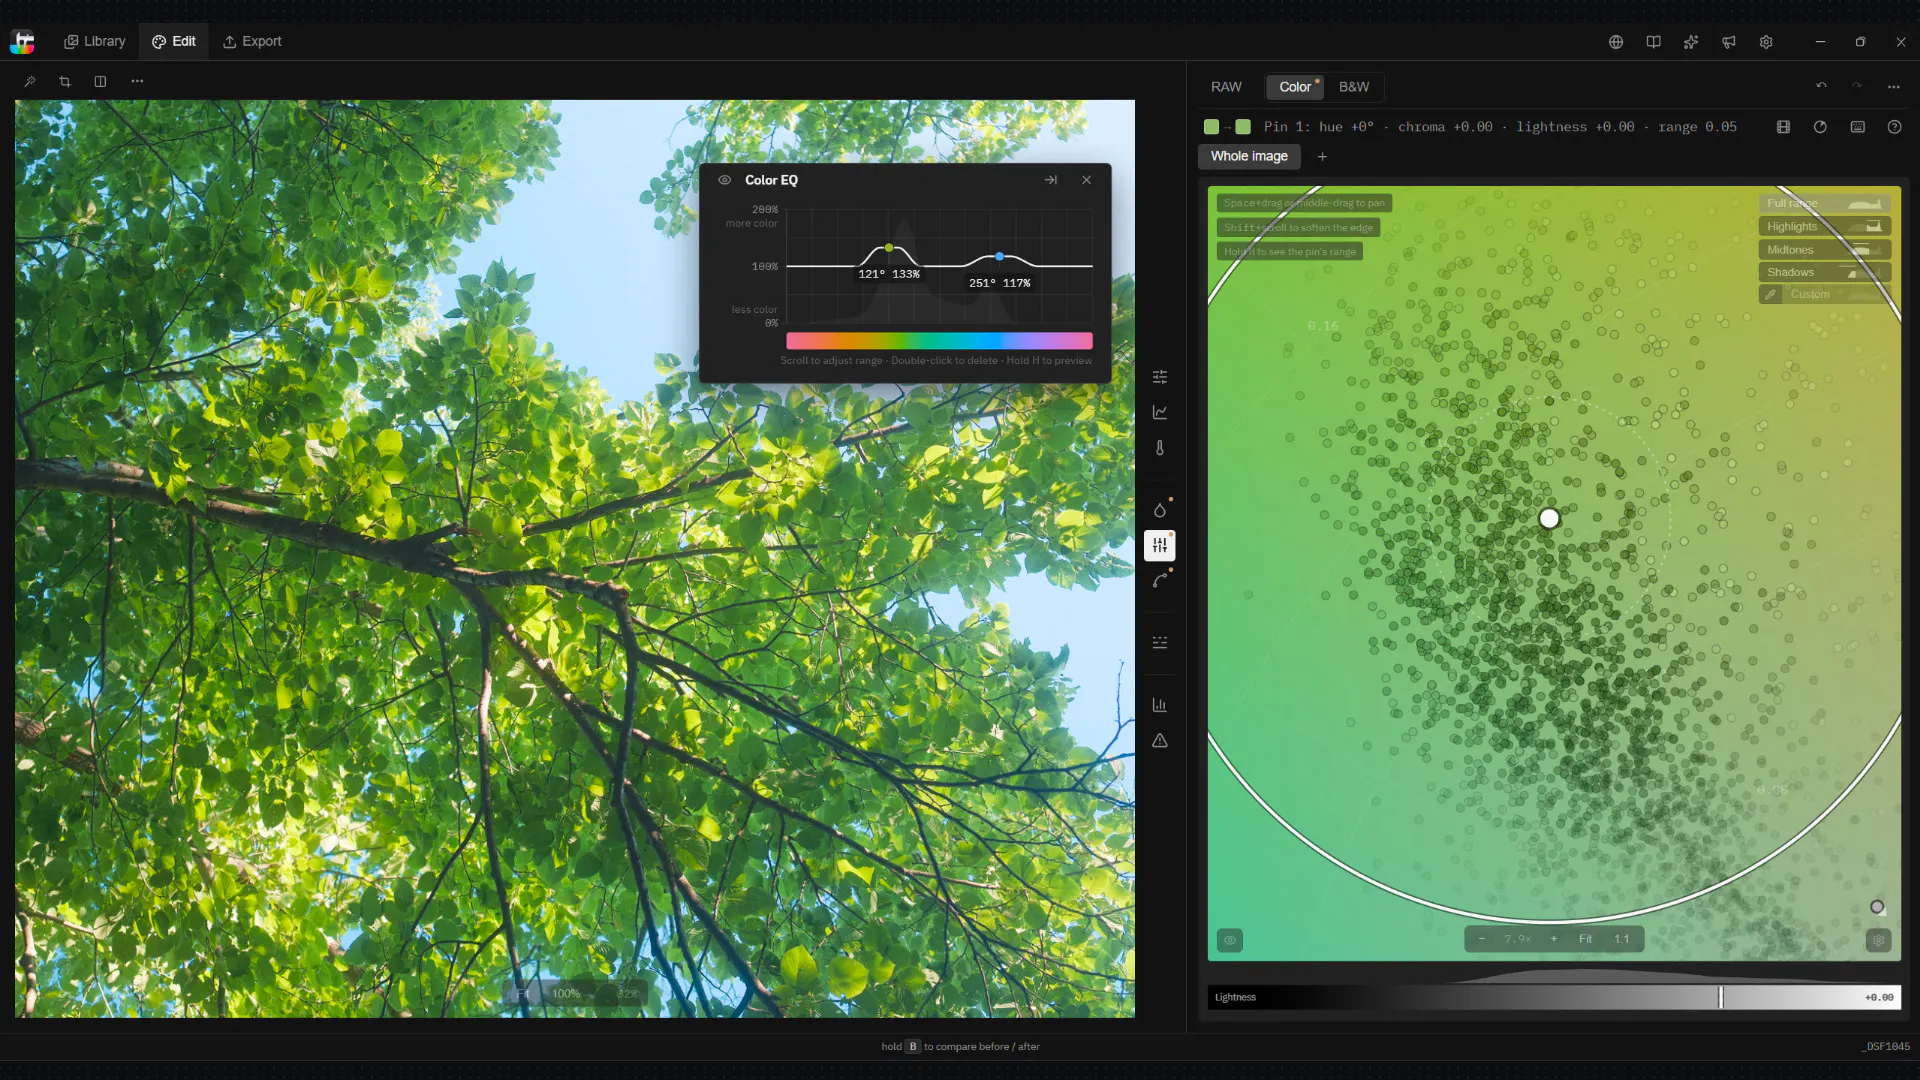Undo the last edit
The width and height of the screenshot is (1920, 1080).
[1821, 86]
